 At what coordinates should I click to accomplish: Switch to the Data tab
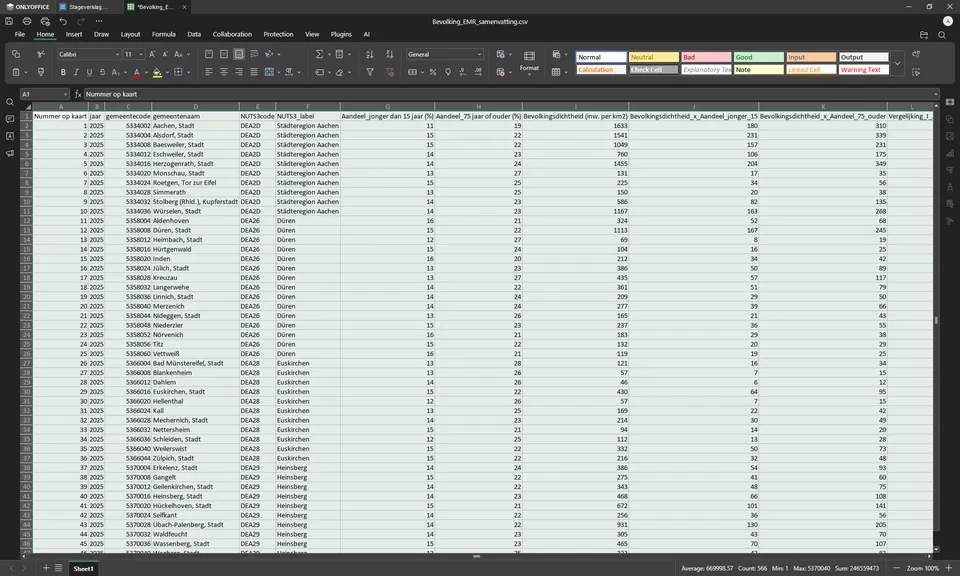[x=194, y=35]
